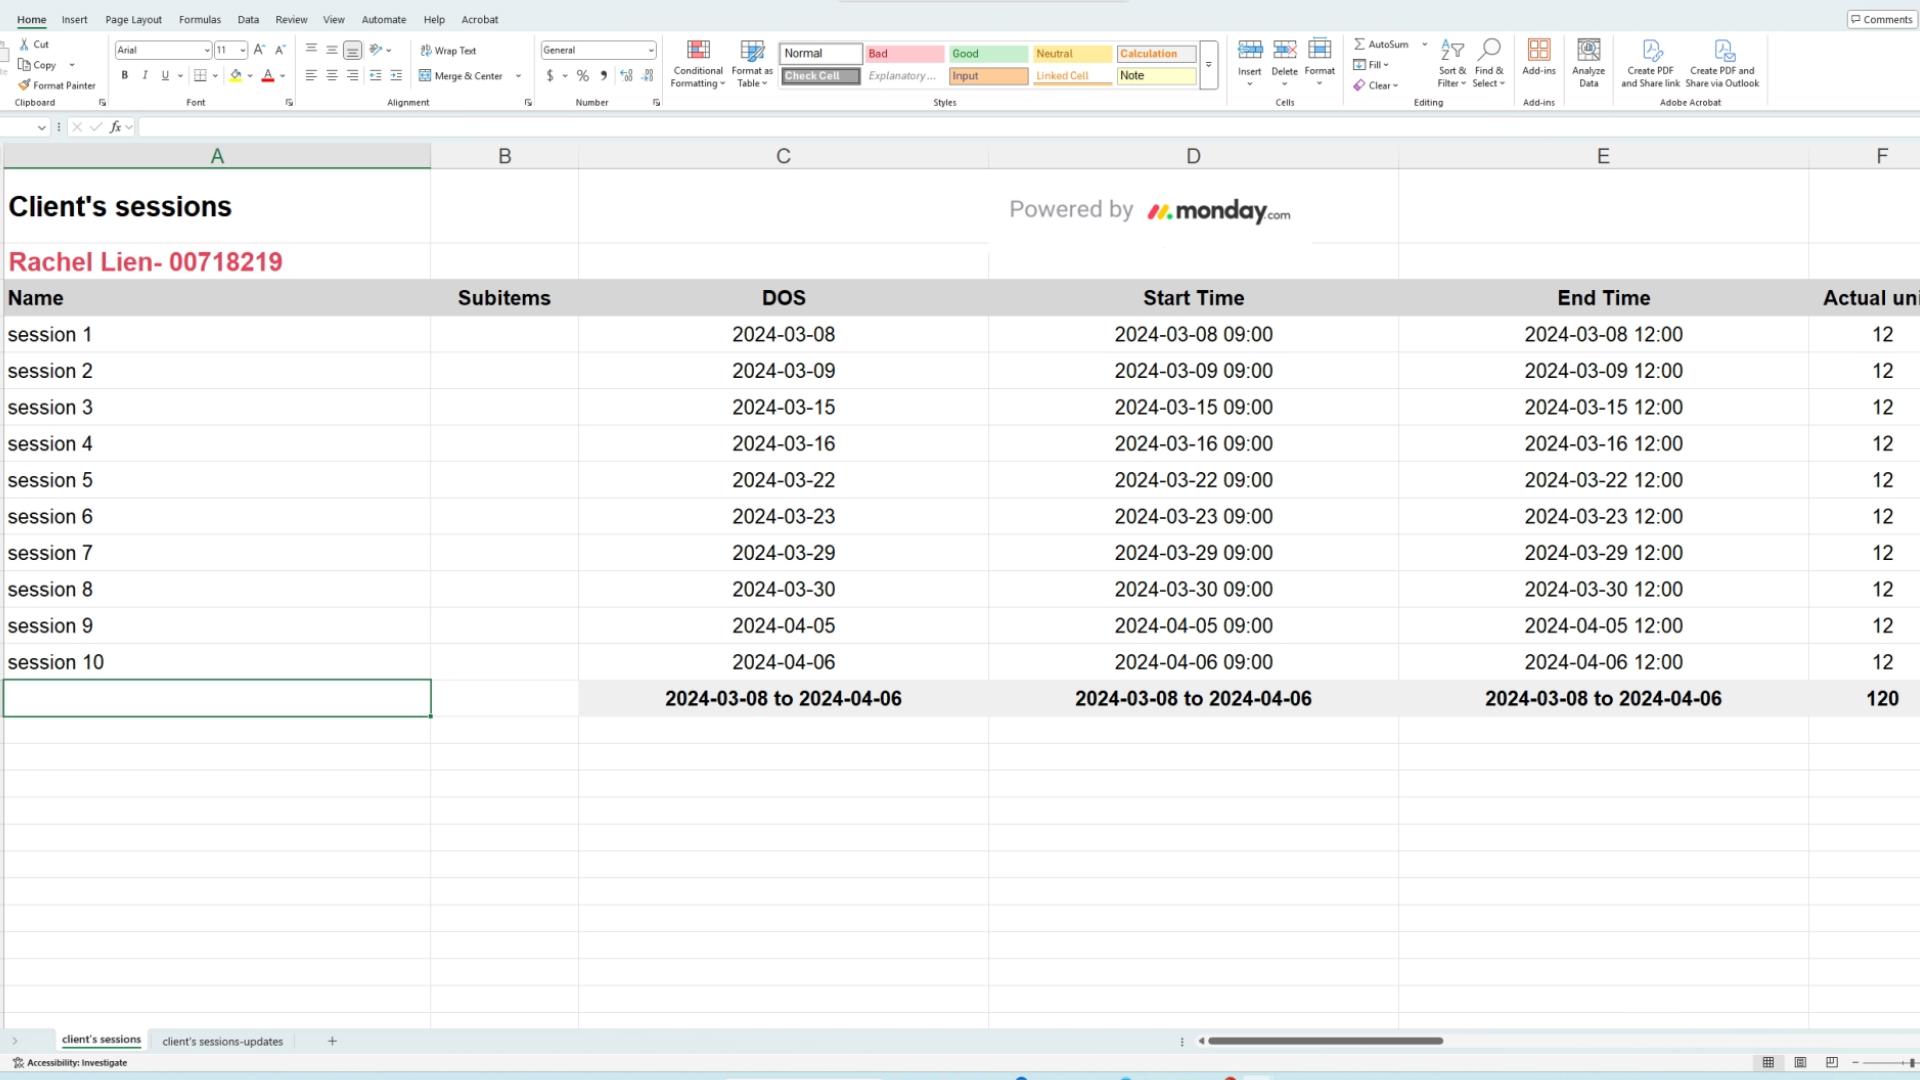Click the Comments button
The image size is (1920, 1080).
[1881, 19]
